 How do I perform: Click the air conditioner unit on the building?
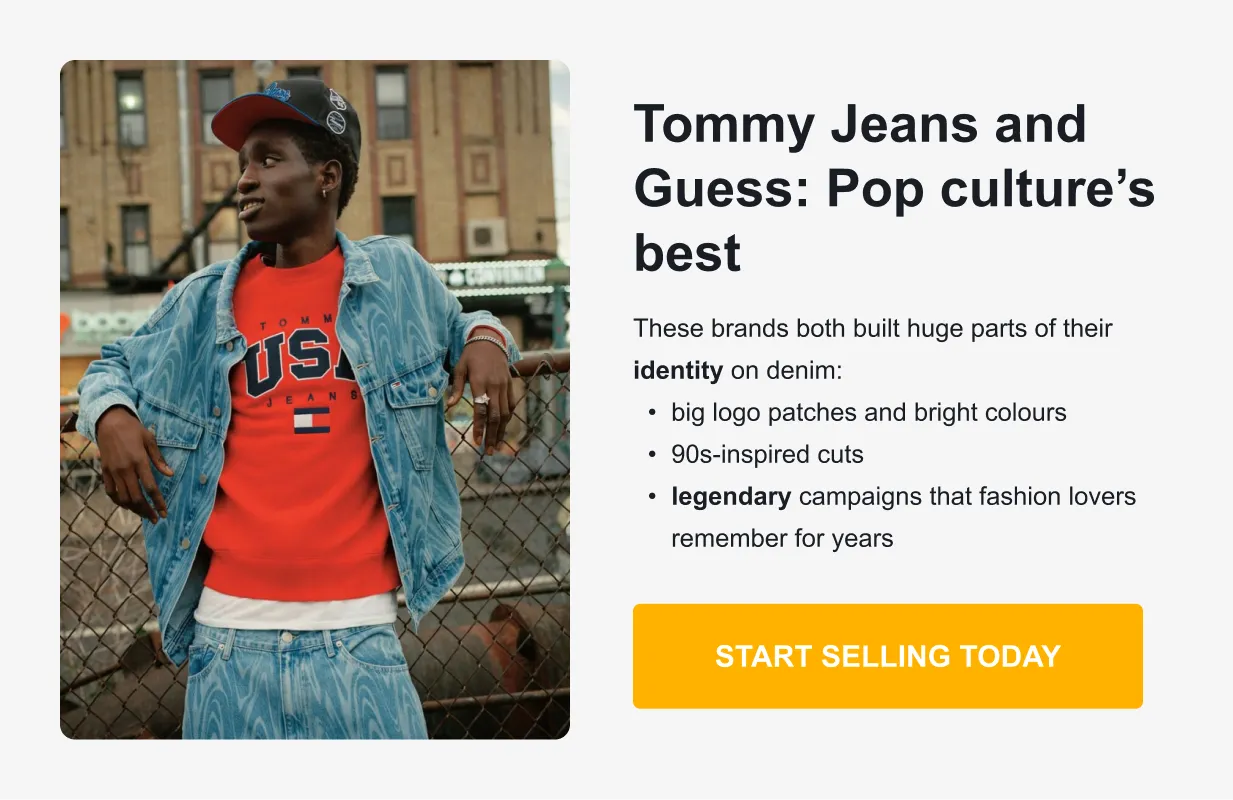click(487, 236)
